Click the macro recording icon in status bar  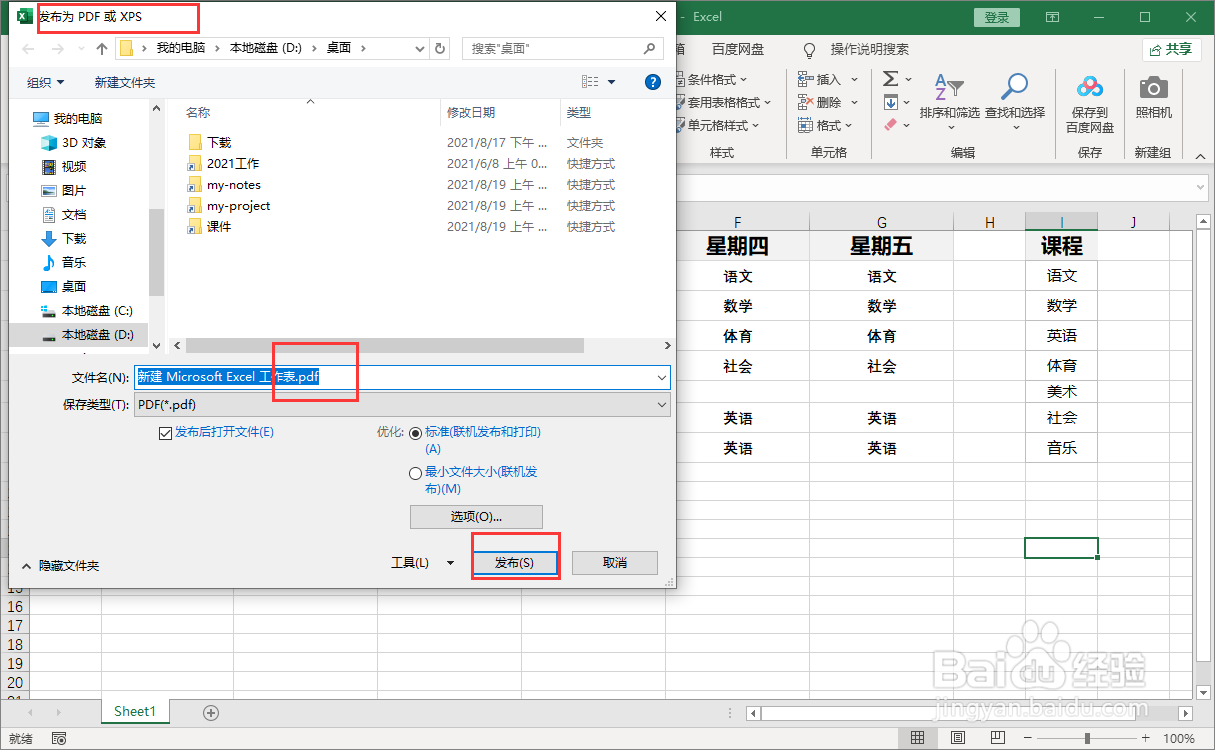59,737
